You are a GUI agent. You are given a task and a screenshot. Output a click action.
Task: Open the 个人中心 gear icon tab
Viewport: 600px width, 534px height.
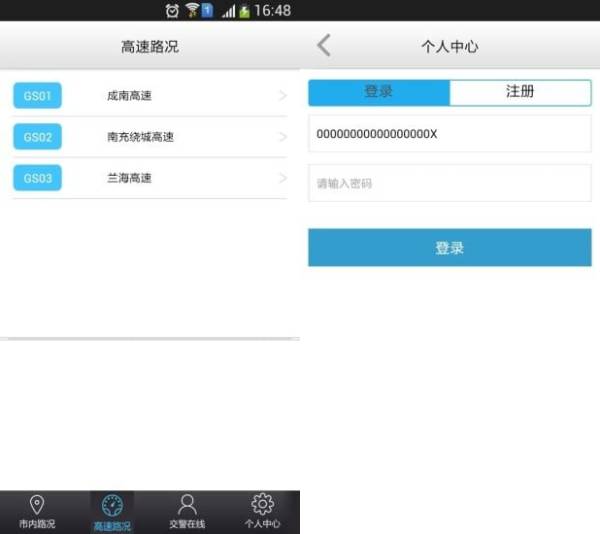262,512
